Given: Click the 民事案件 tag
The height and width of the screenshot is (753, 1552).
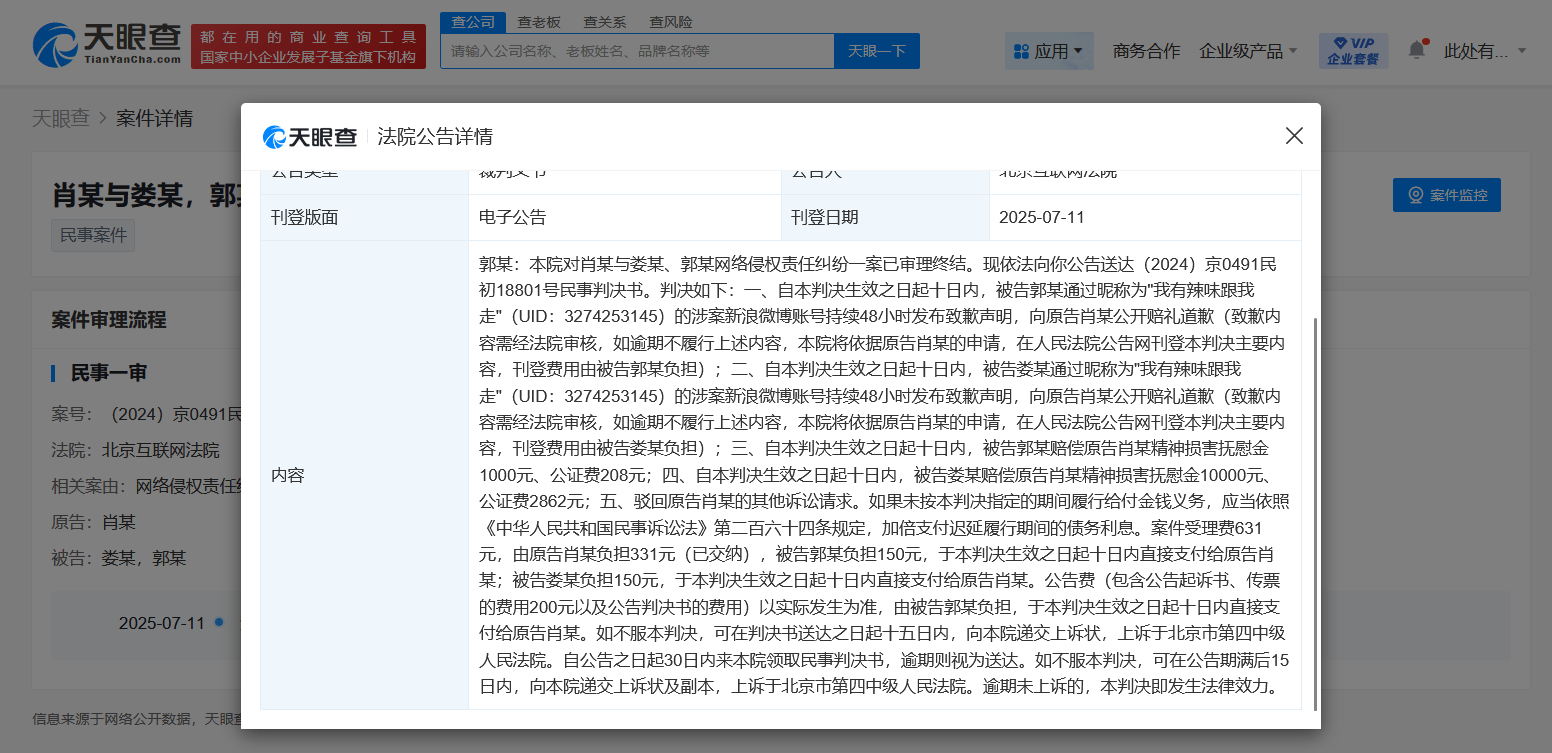Looking at the screenshot, I should click(93, 236).
